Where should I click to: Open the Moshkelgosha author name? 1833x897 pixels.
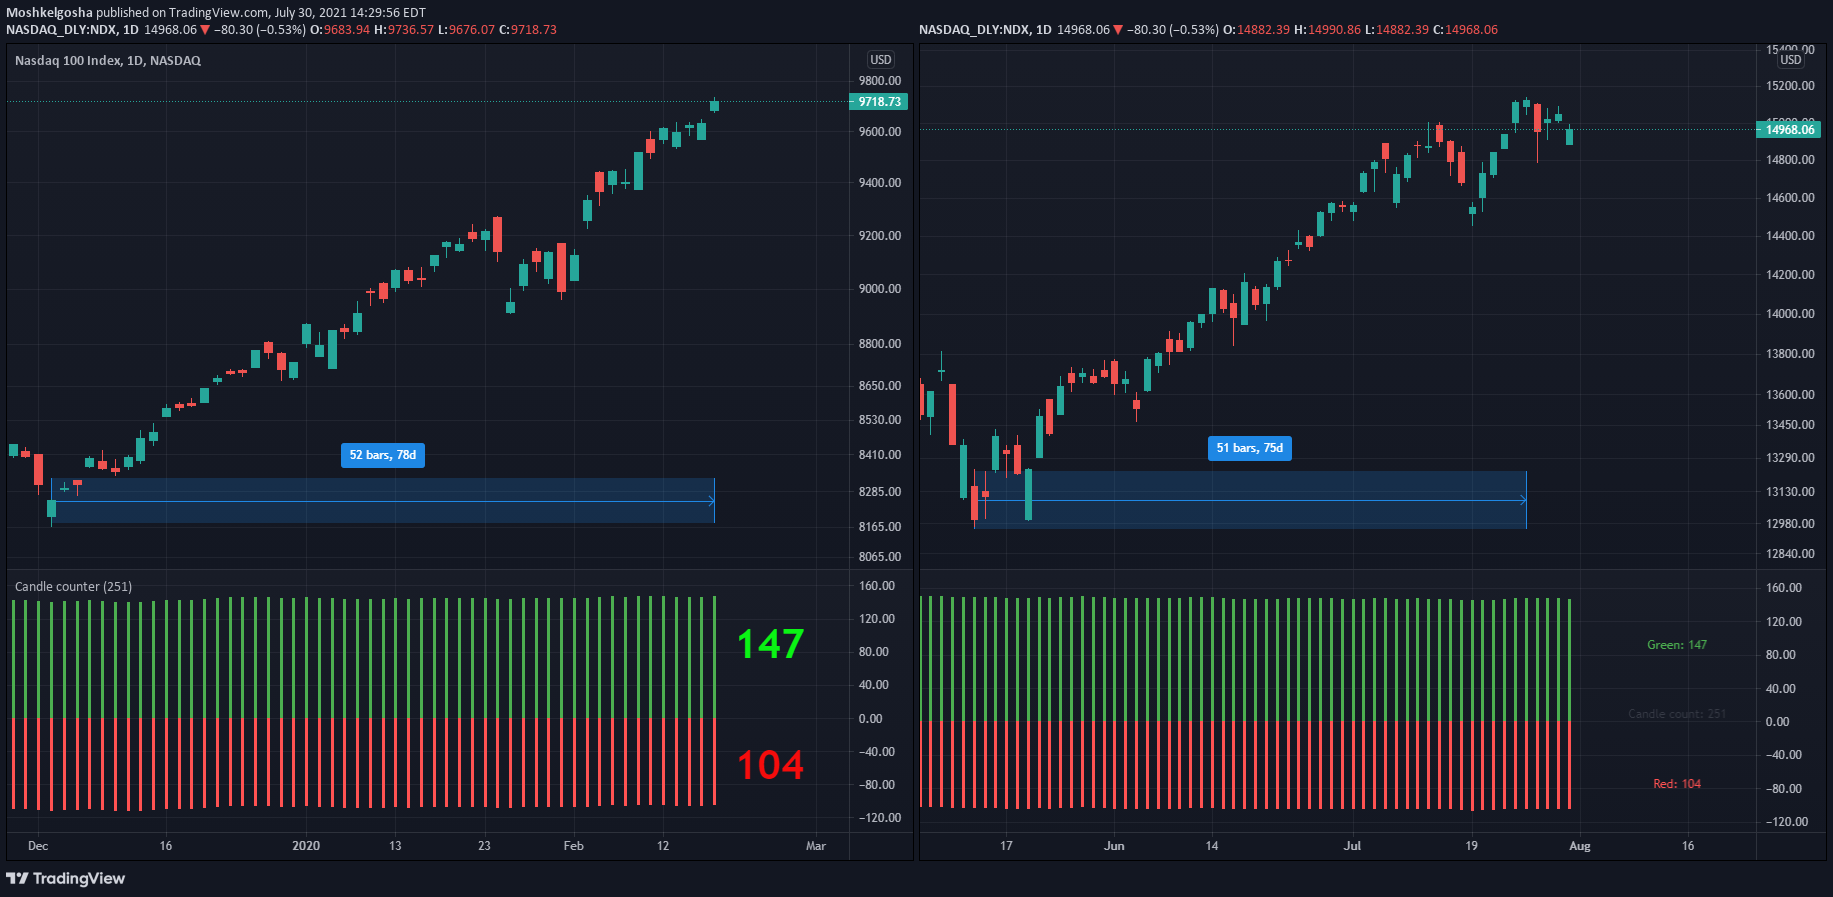click(49, 13)
